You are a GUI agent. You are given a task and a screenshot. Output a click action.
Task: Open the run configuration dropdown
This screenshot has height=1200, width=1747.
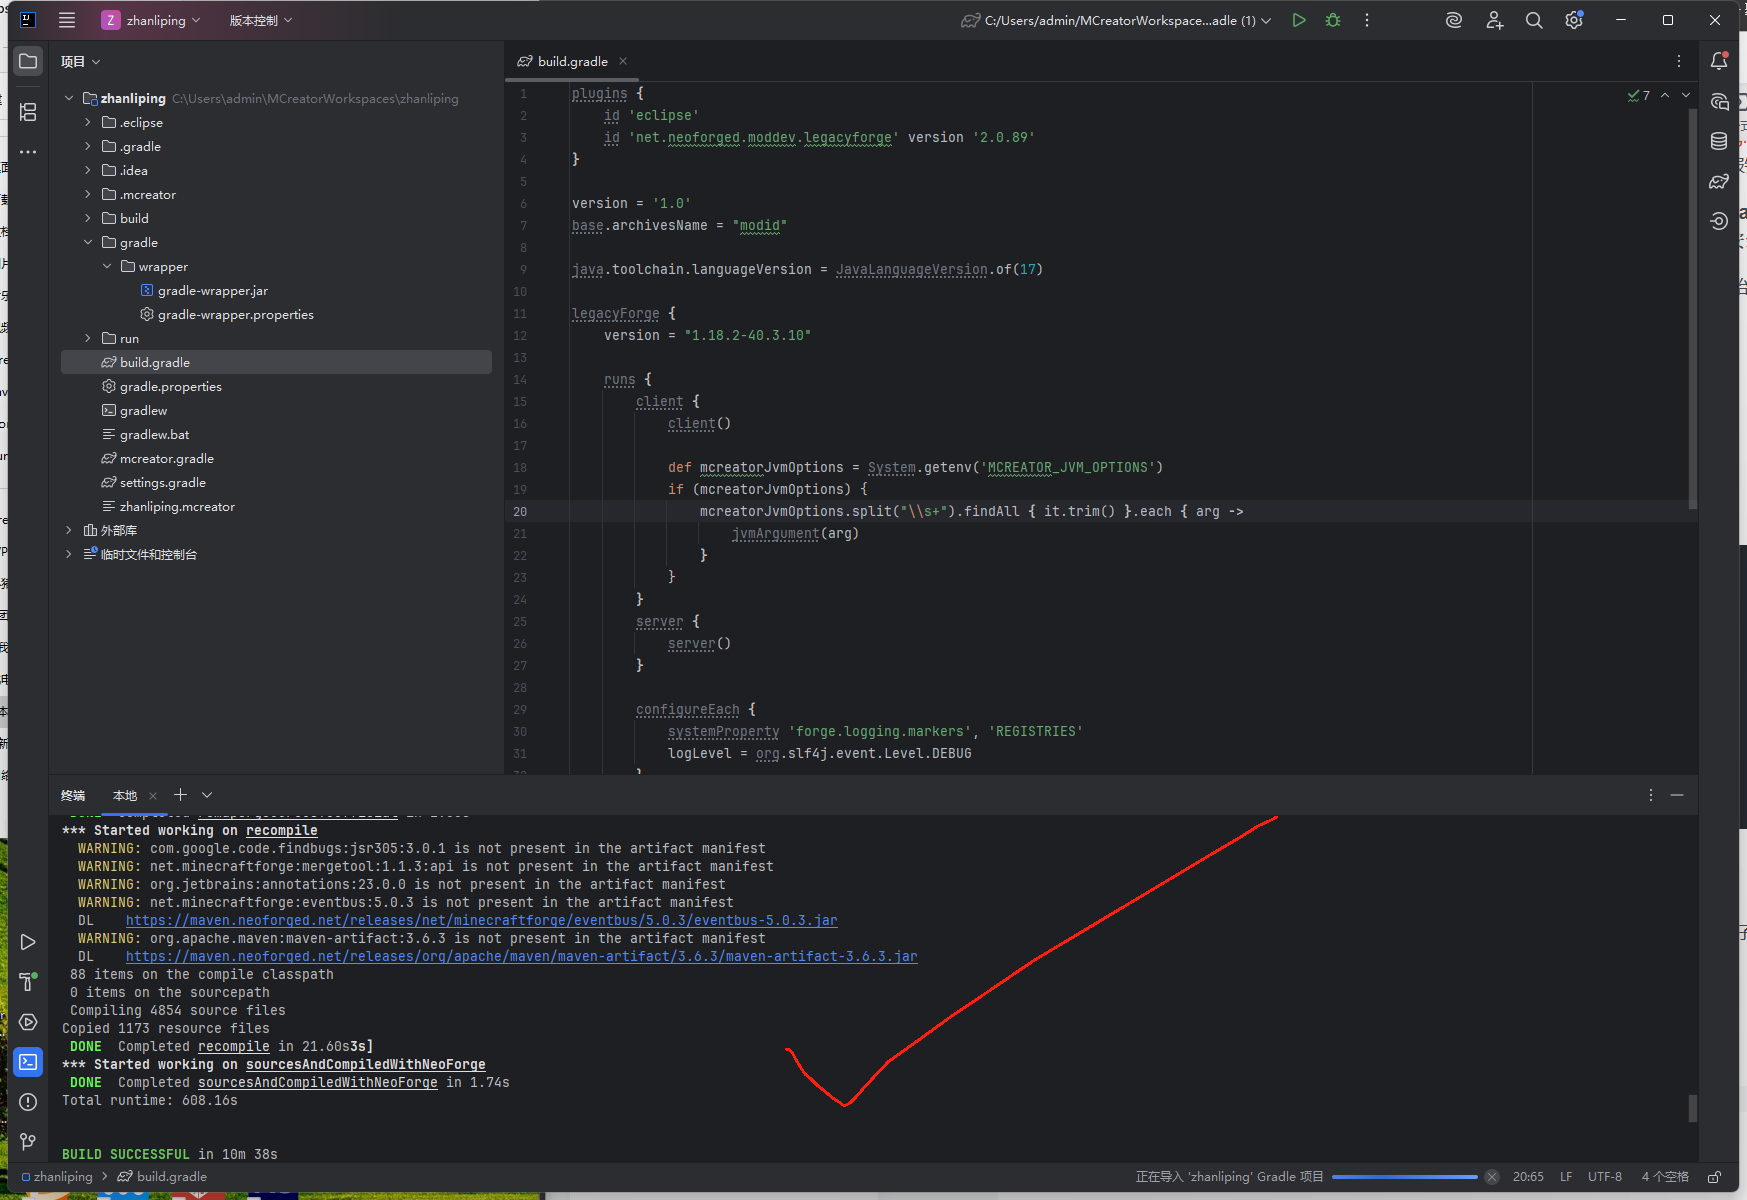click(1116, 20)
